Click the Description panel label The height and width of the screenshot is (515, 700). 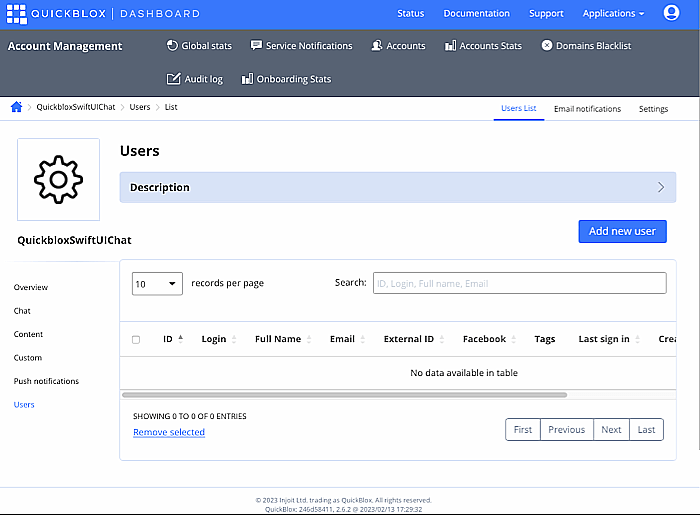160,187
